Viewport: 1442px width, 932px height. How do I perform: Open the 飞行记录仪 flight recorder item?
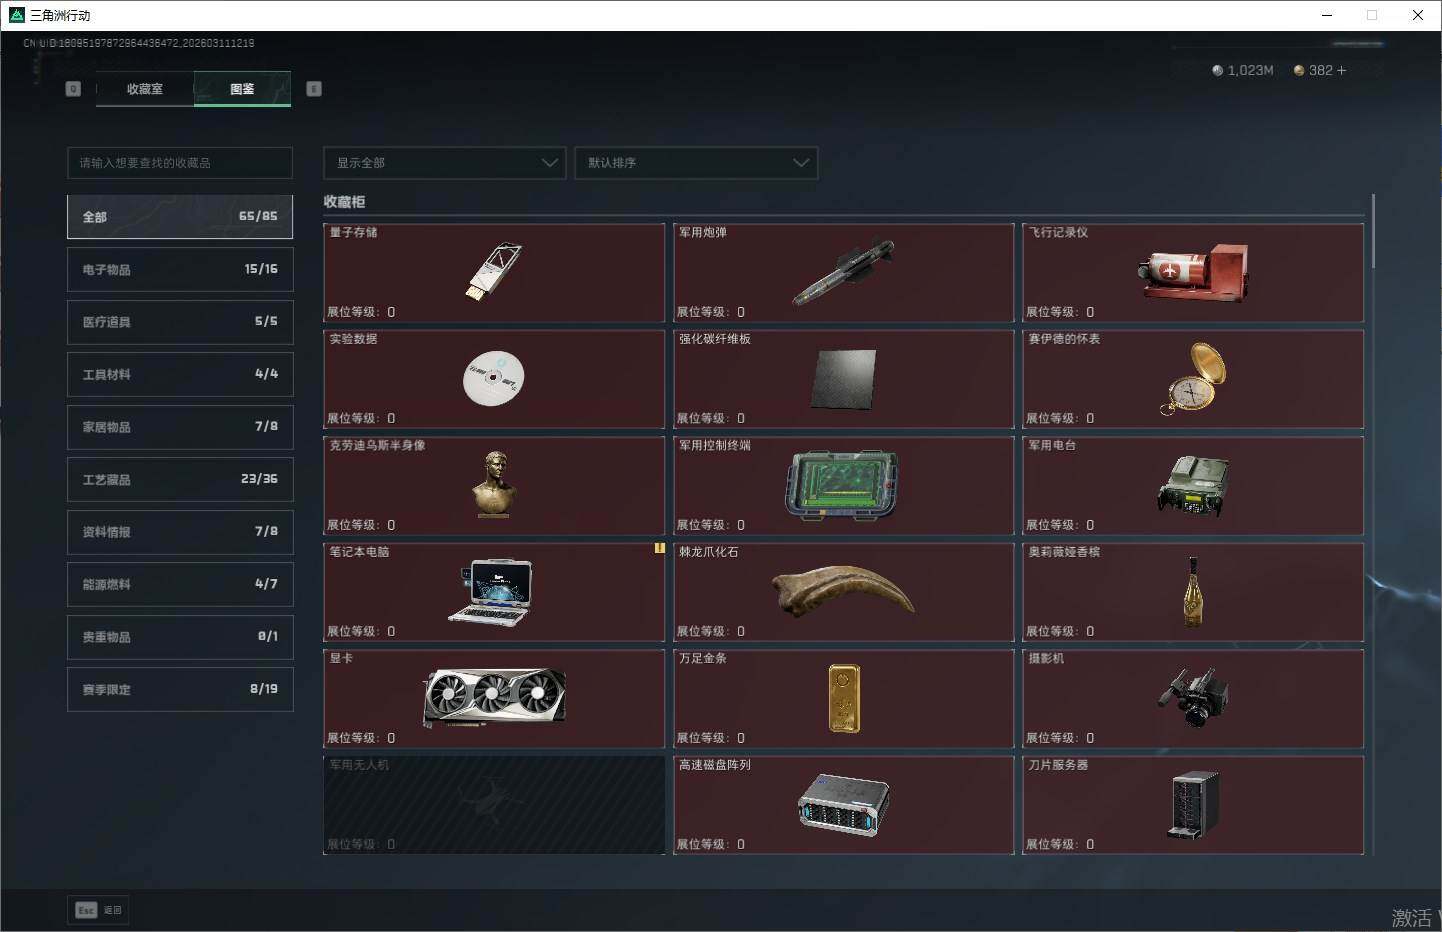coord(1193,272)
